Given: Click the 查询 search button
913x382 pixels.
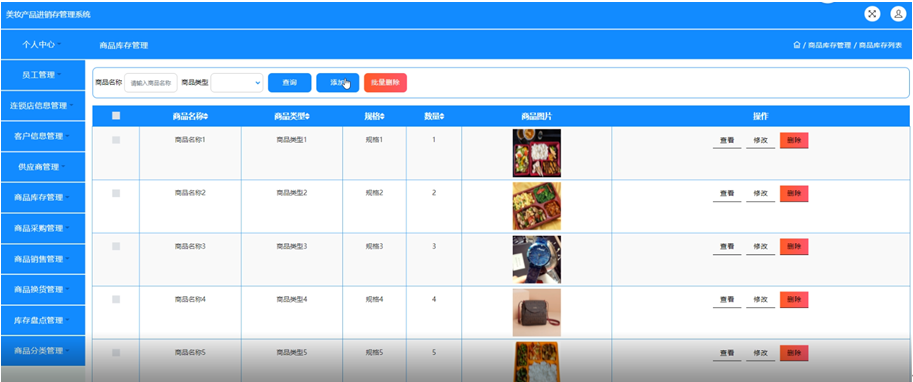Looking at the screenshot, I should click(289, 83).
